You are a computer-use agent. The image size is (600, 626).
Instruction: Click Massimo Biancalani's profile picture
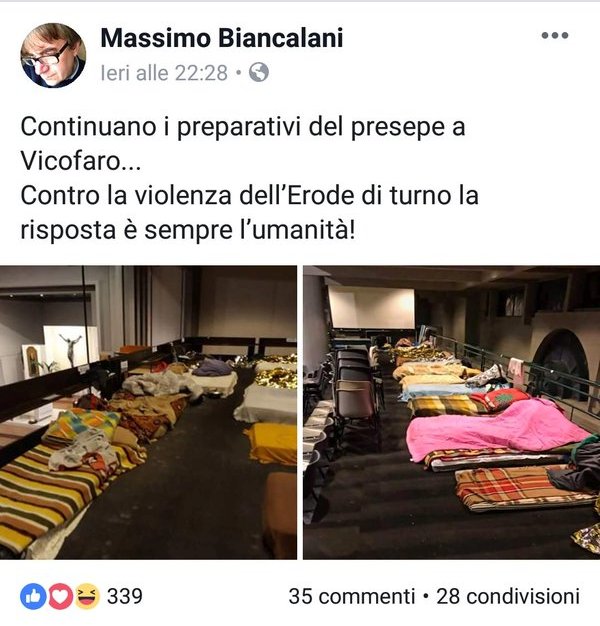pyautogui.click(x=53, y=55)
